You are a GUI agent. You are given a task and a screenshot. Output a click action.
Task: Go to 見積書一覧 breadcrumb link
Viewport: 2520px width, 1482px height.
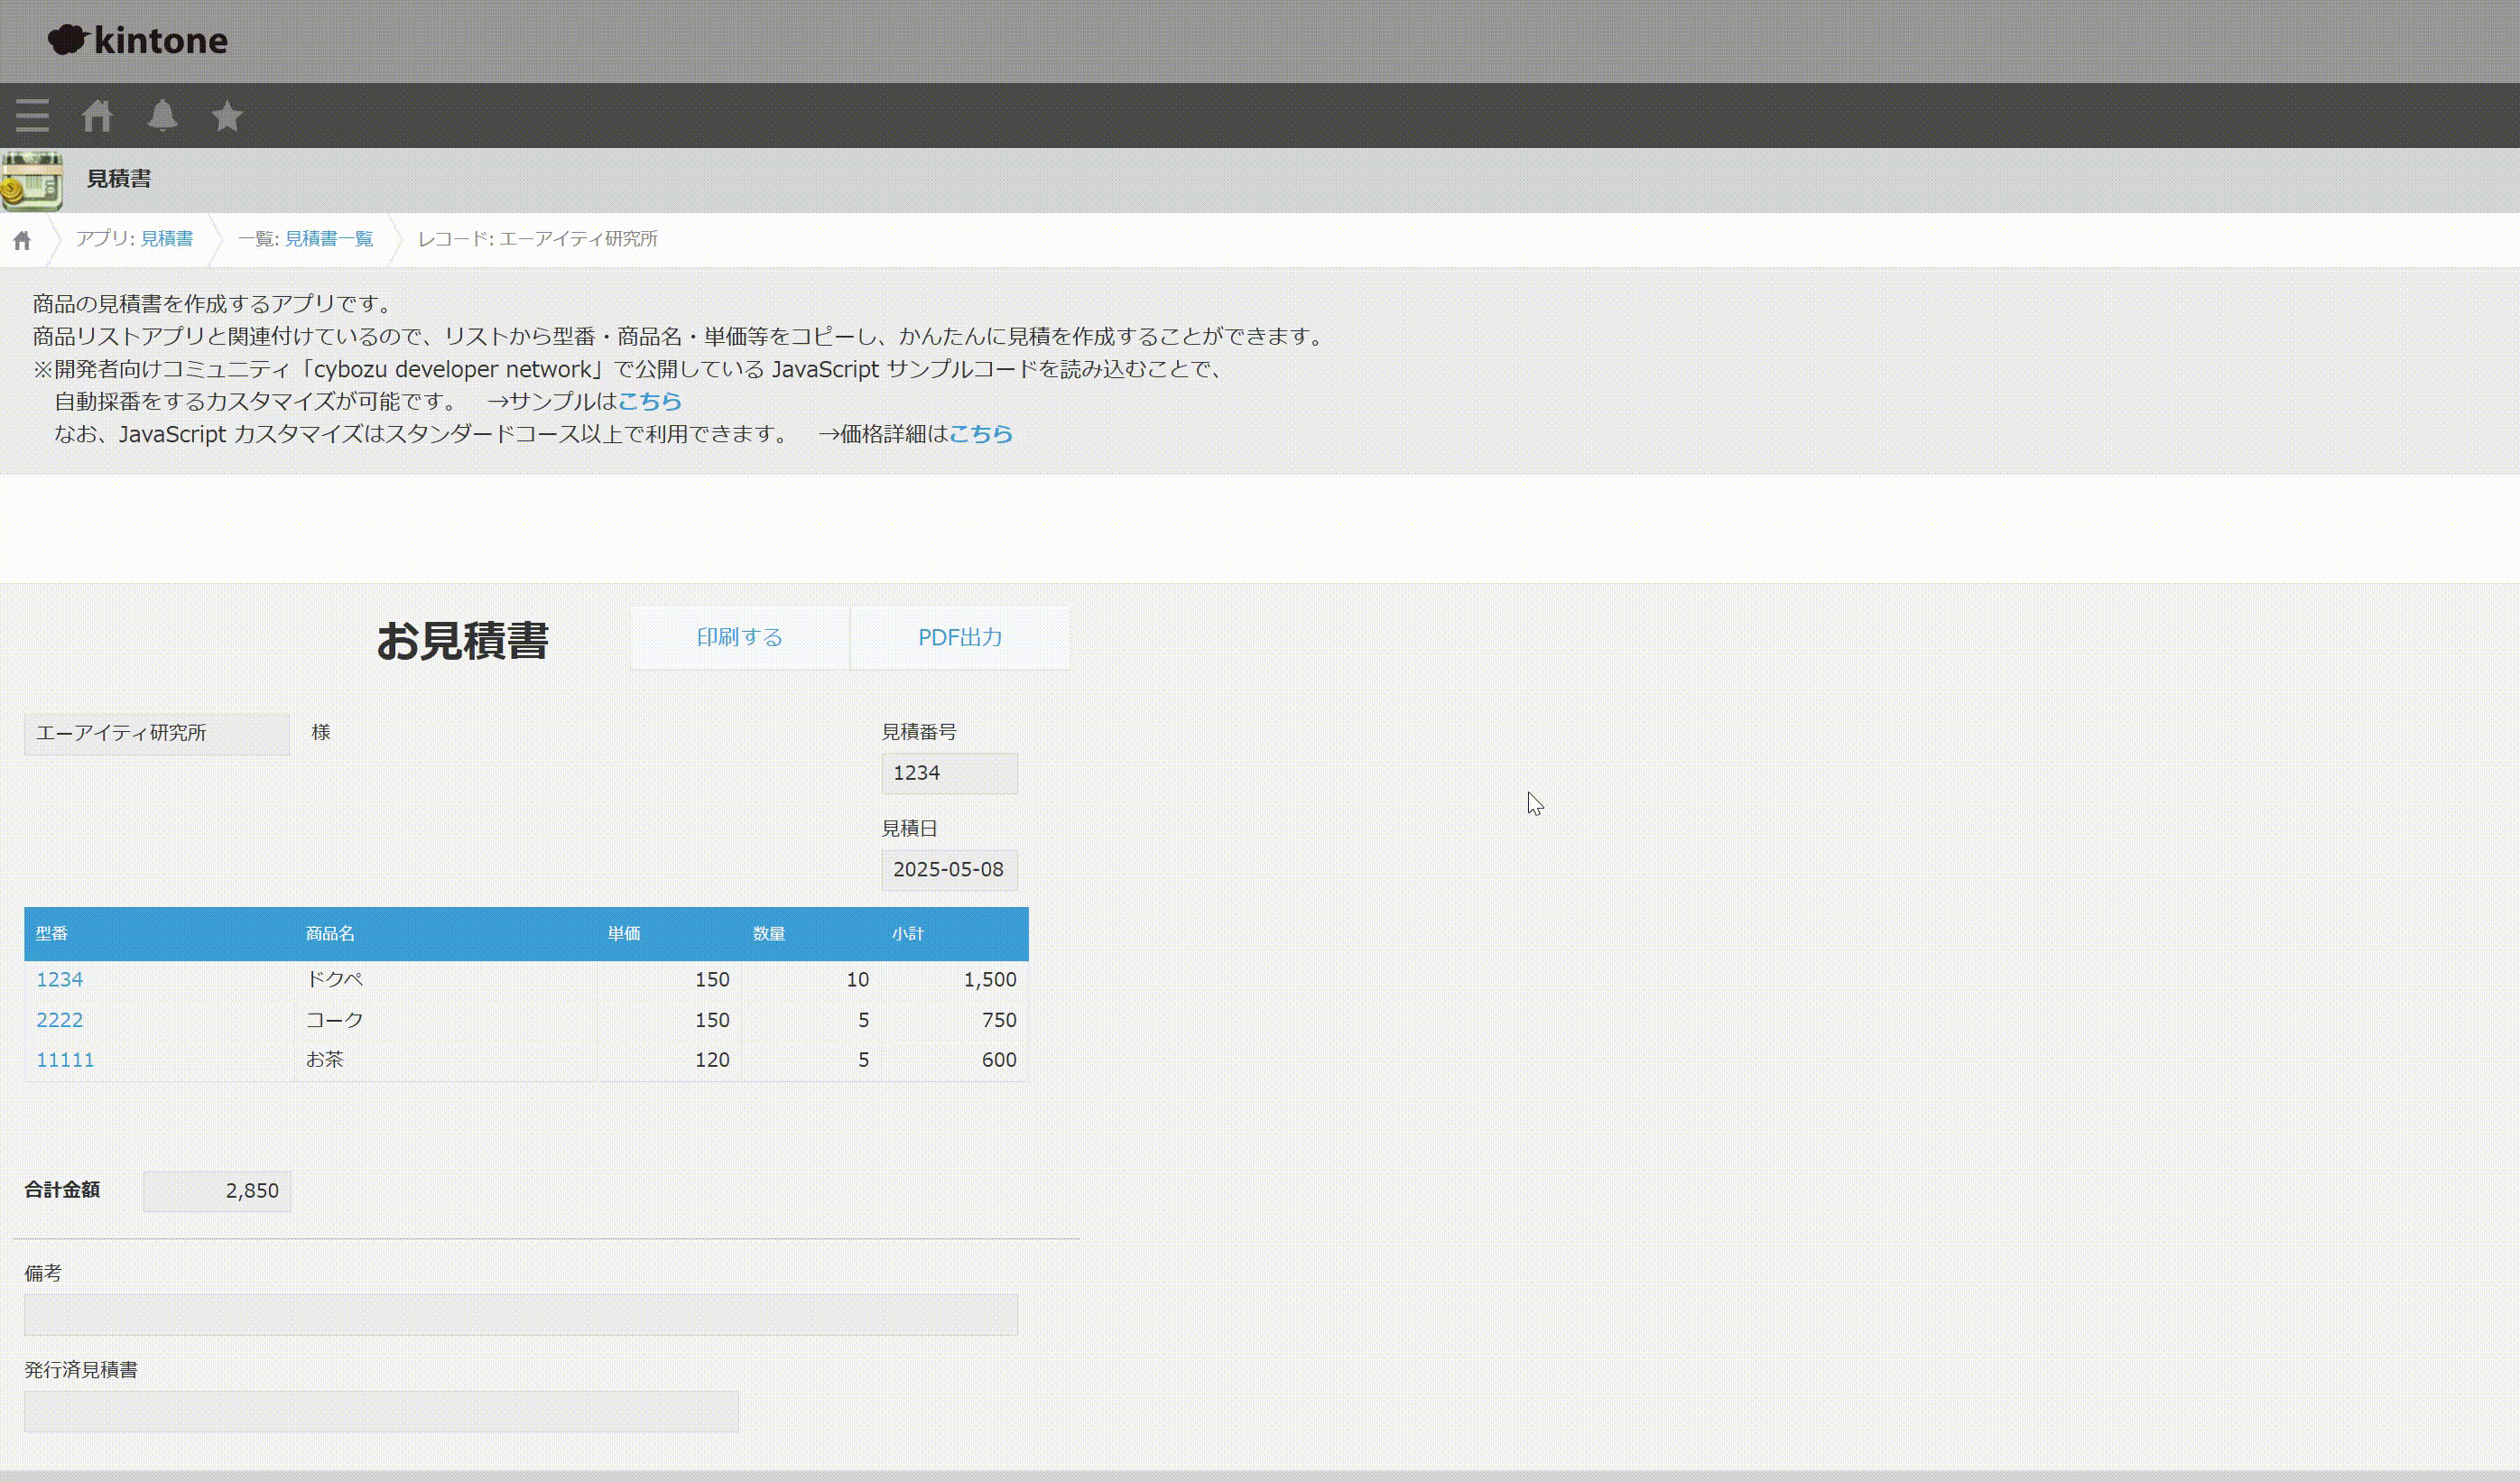[x=328, y=239]
